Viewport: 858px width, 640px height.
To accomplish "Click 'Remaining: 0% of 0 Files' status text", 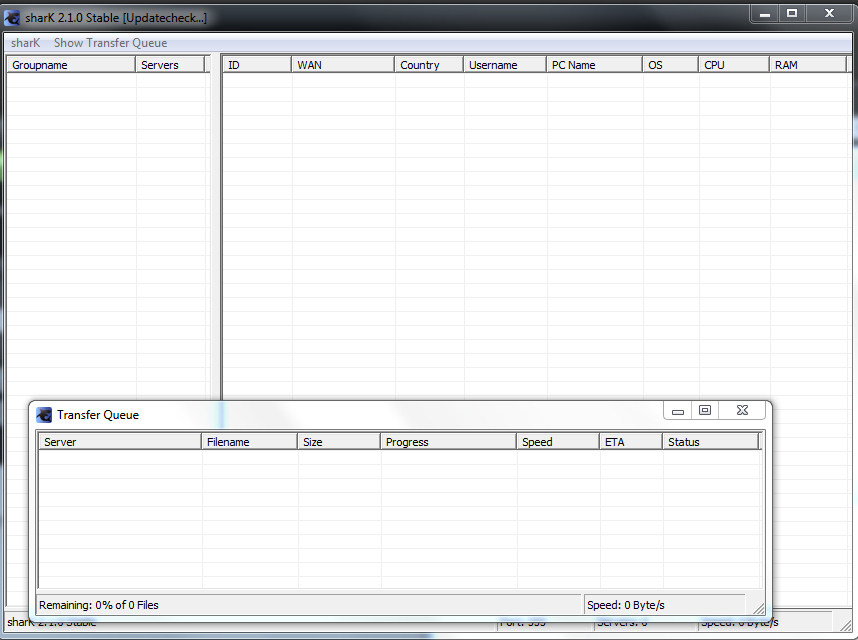I will (x=98, y=605).
